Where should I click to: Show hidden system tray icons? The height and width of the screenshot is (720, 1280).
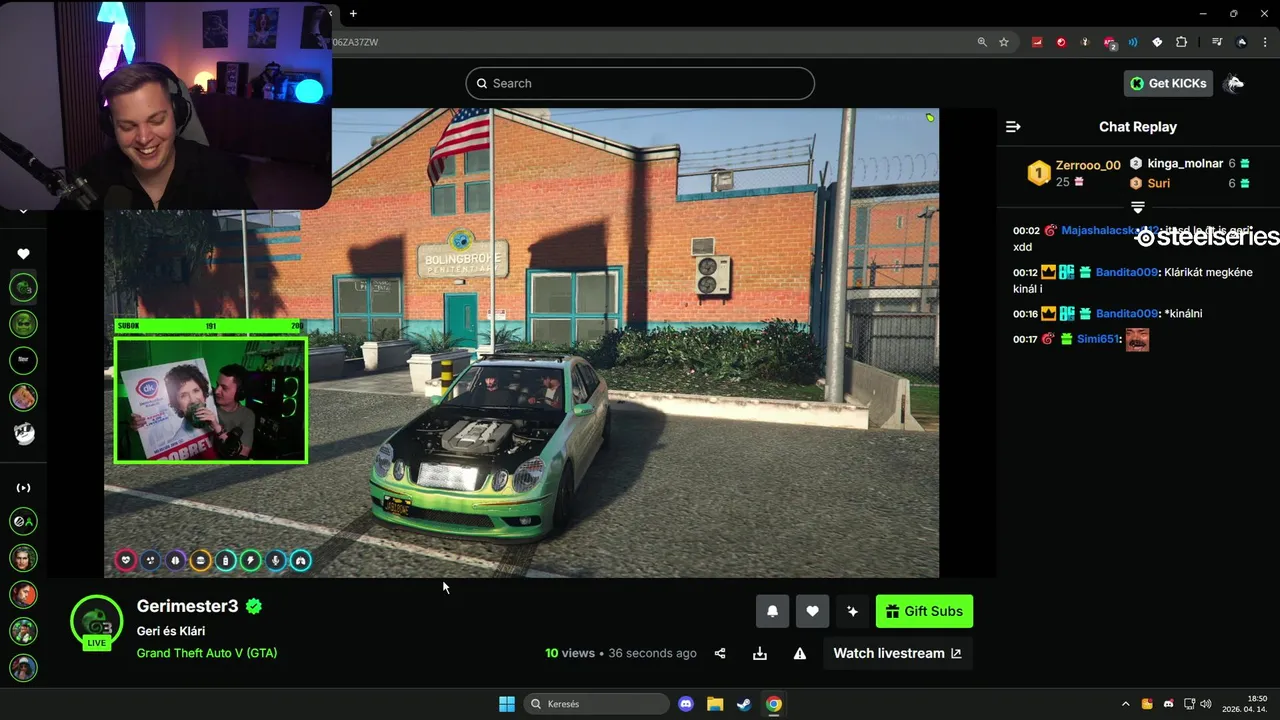pyautogui.click(x=1125, y=704)
